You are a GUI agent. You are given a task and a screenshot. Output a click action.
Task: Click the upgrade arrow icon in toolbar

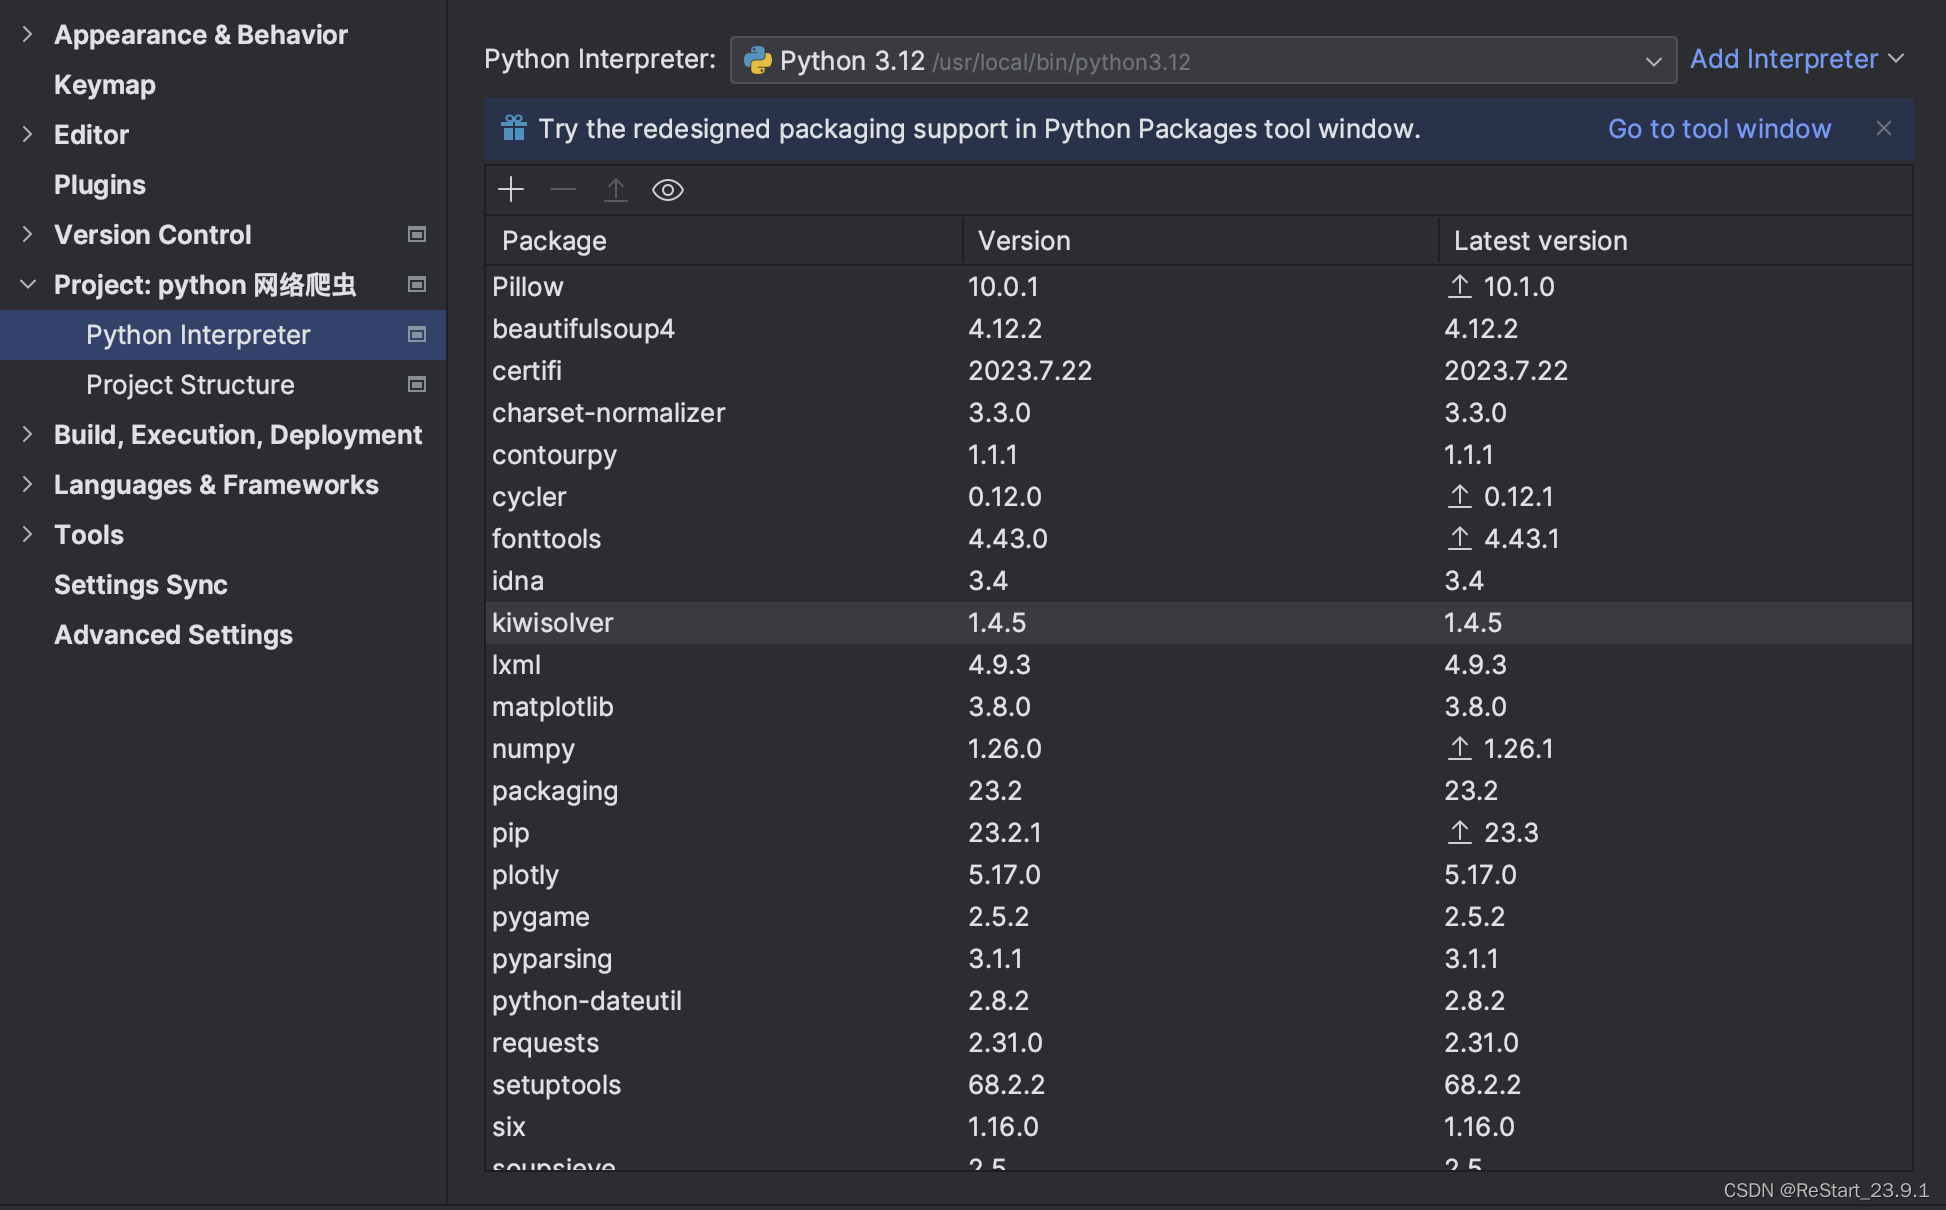coord(616,190)
